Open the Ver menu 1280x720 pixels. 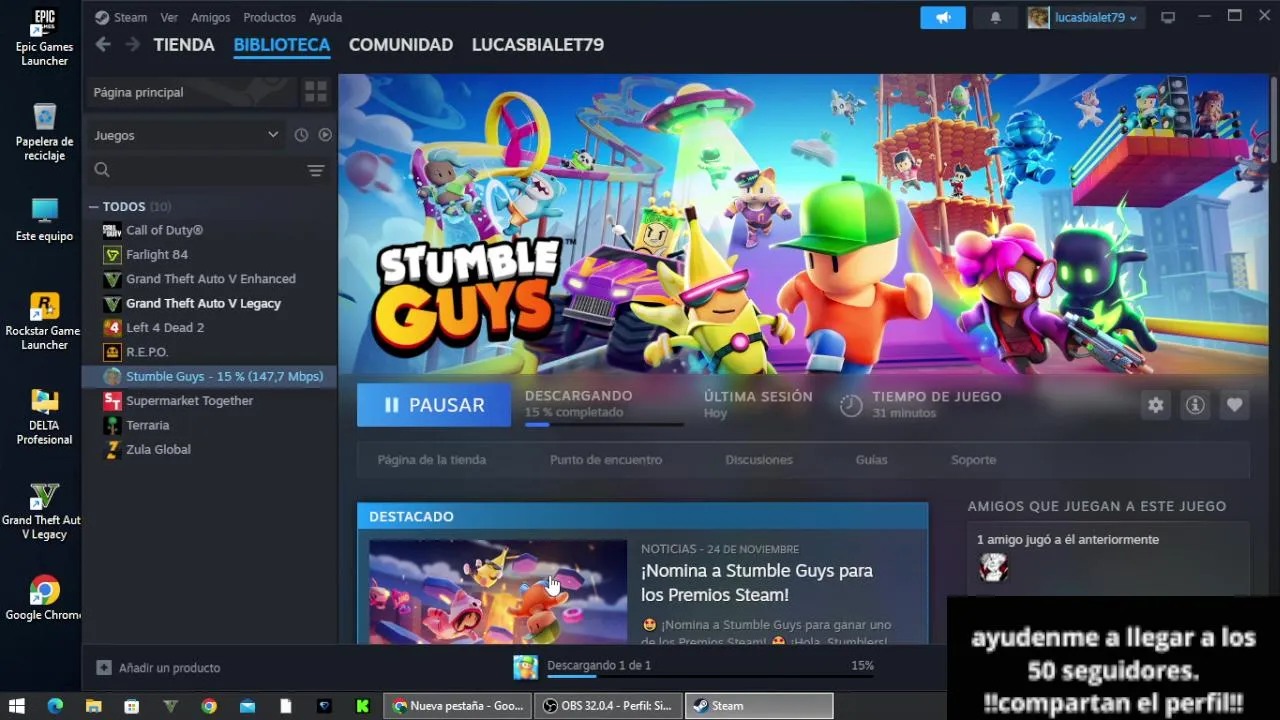click(169, 17)
